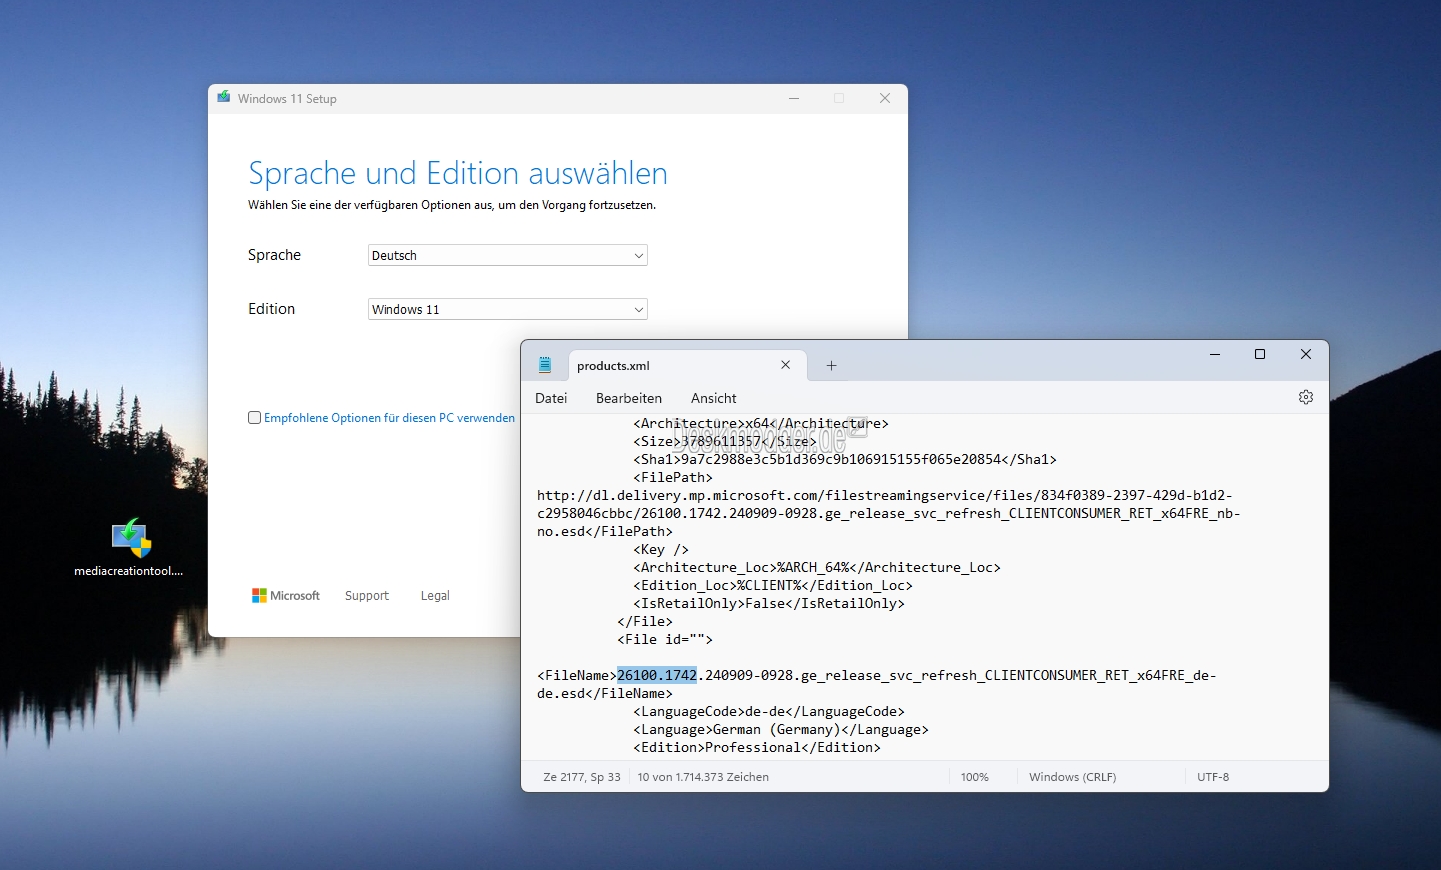Minimize the Notepad window
The width and height of the screenshot is (1441, 870).
click(1215, 354)
